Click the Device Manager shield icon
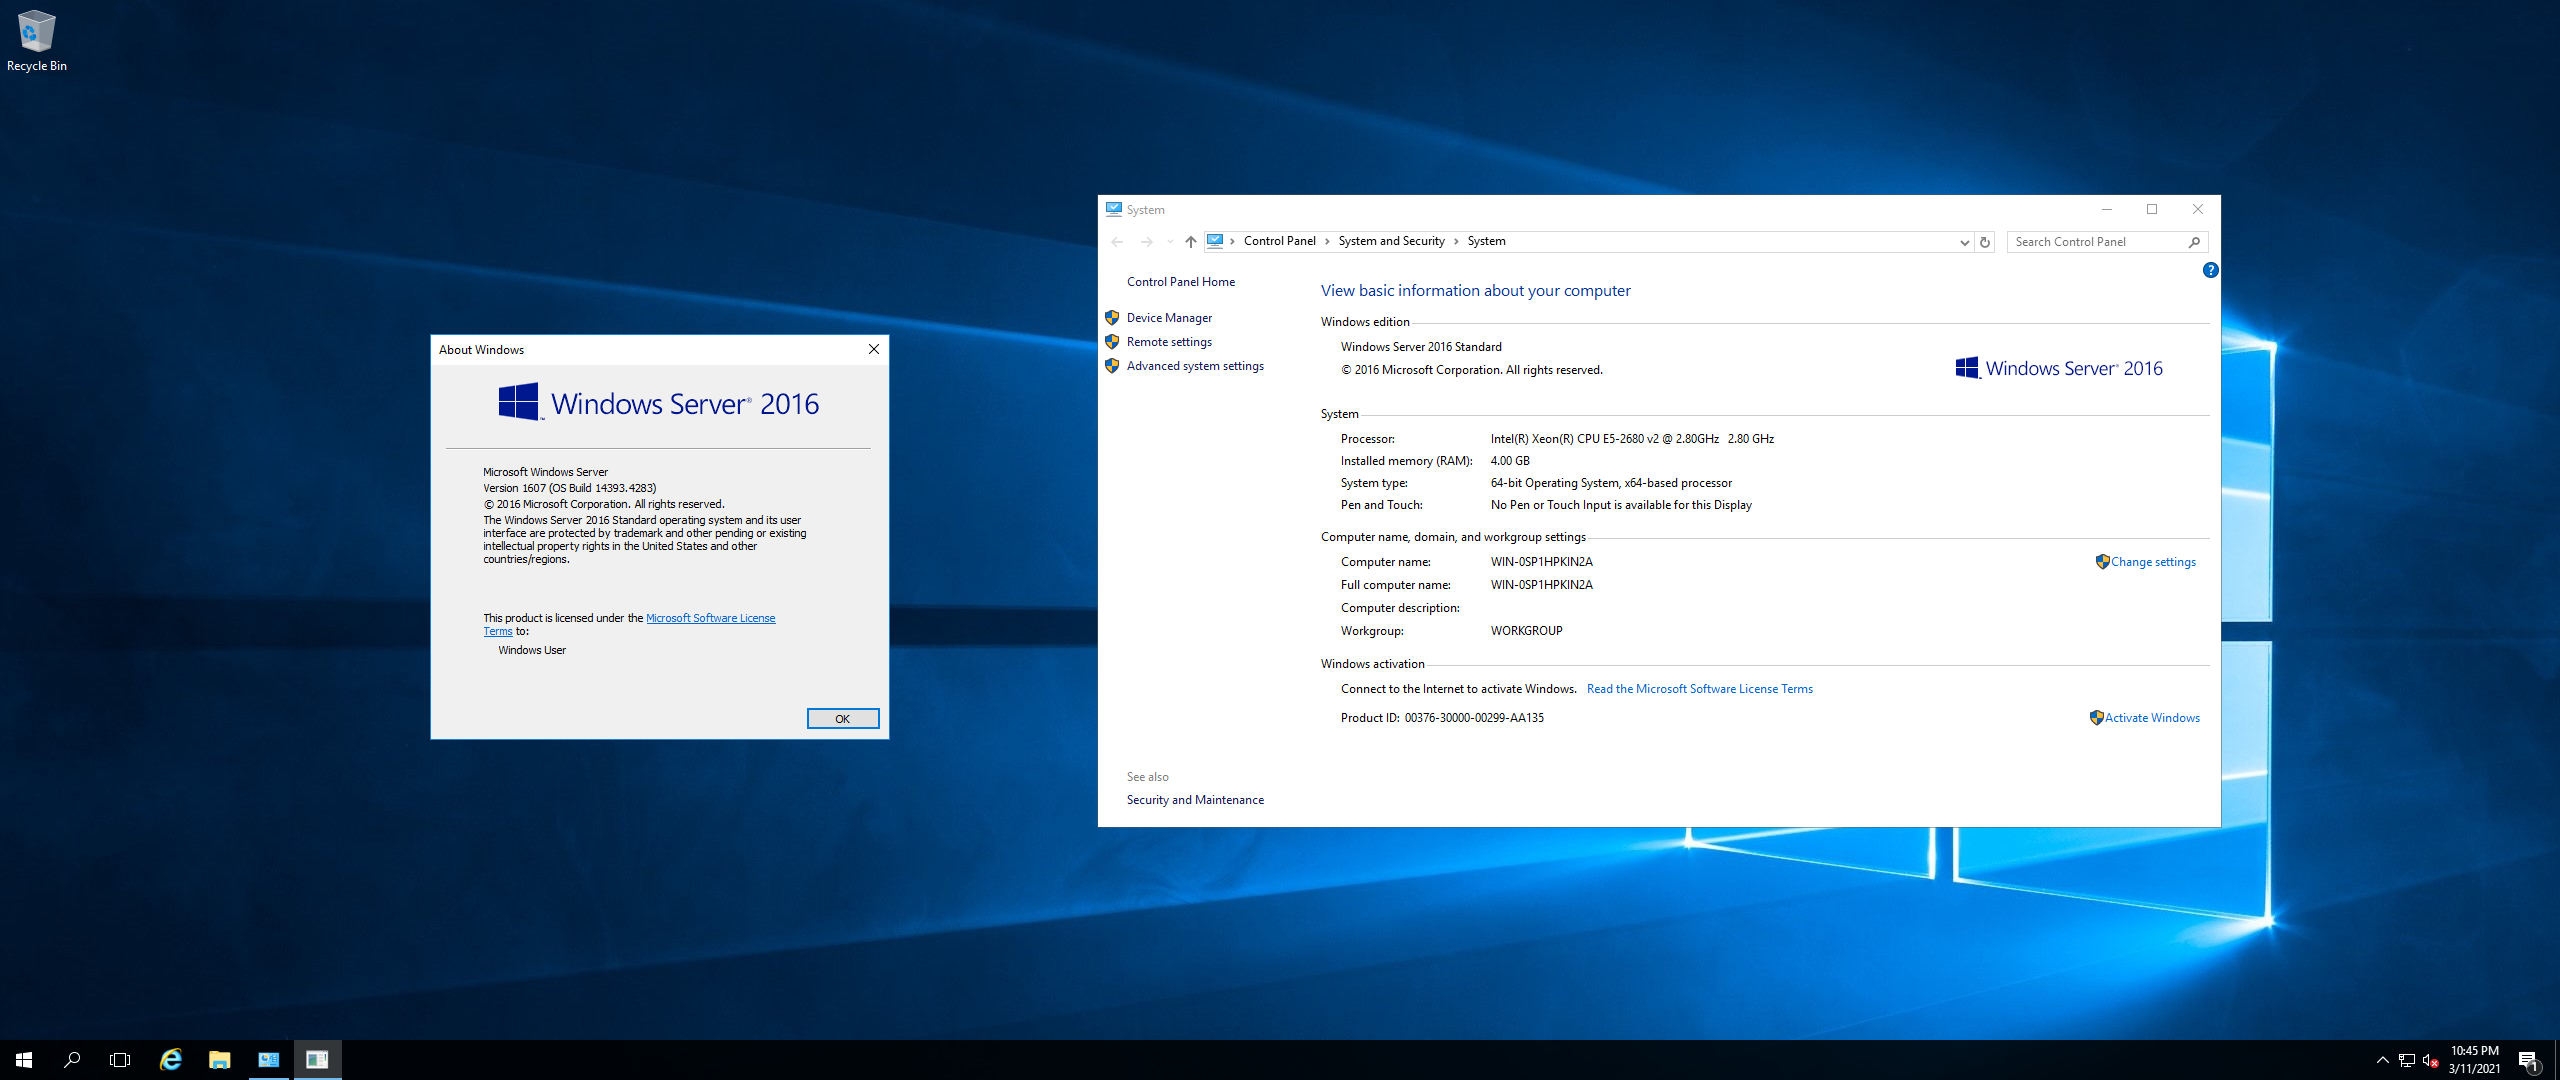This screenshot has height=1080, width=2560. [1112, 318]
